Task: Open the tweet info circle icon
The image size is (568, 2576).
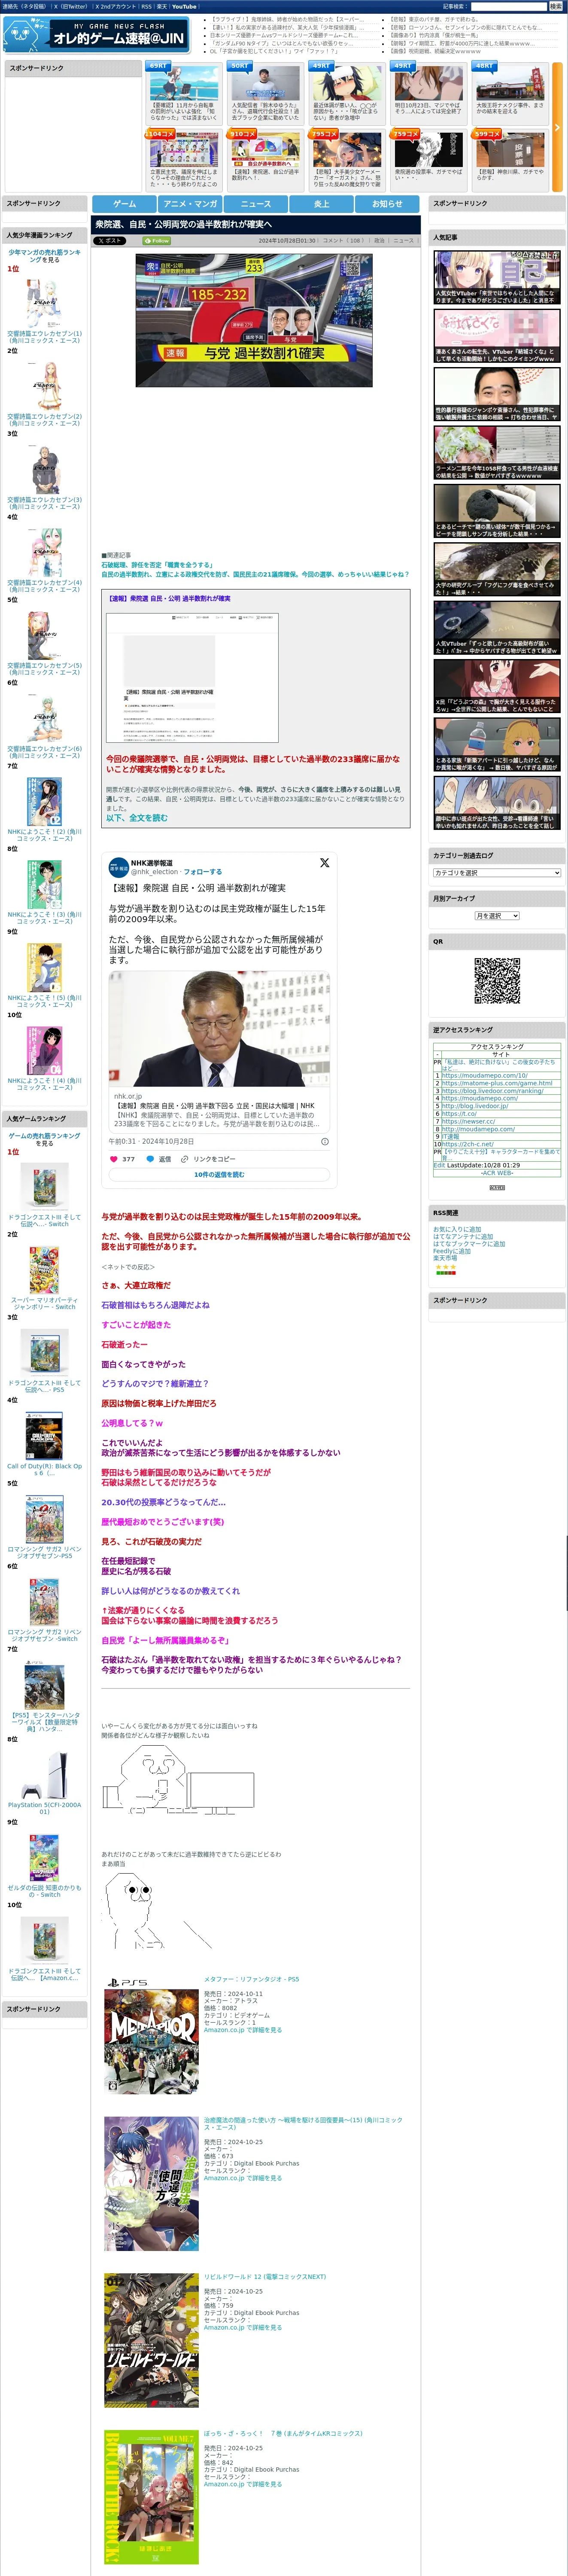Action: point(324,1141)
